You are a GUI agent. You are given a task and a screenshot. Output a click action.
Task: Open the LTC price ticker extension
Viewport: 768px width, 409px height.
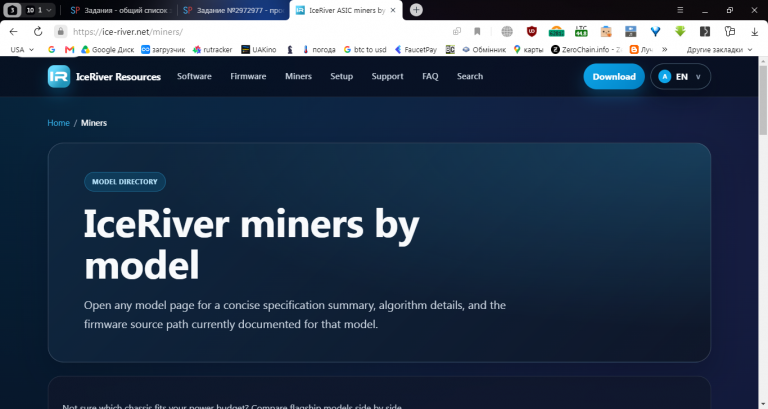[x=581, y=31]
